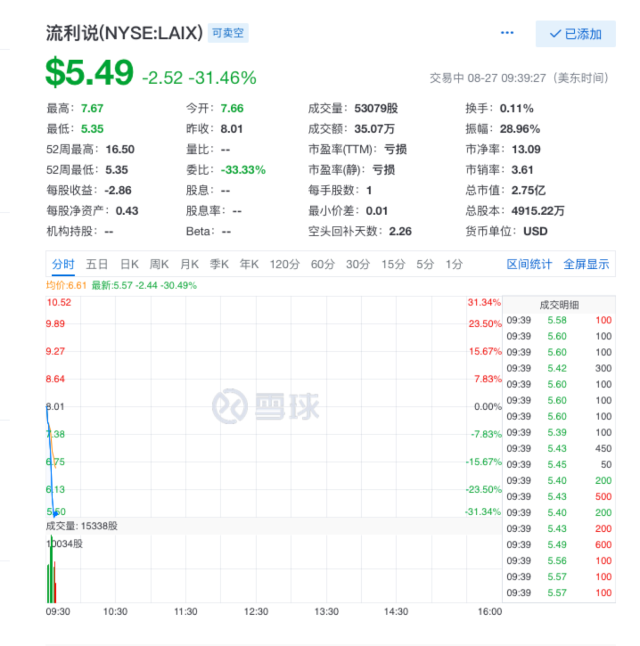Screen dimensions: 640x646
Task: Click the trade row 5.43 with 500 shares
Action: coord(559,497)
